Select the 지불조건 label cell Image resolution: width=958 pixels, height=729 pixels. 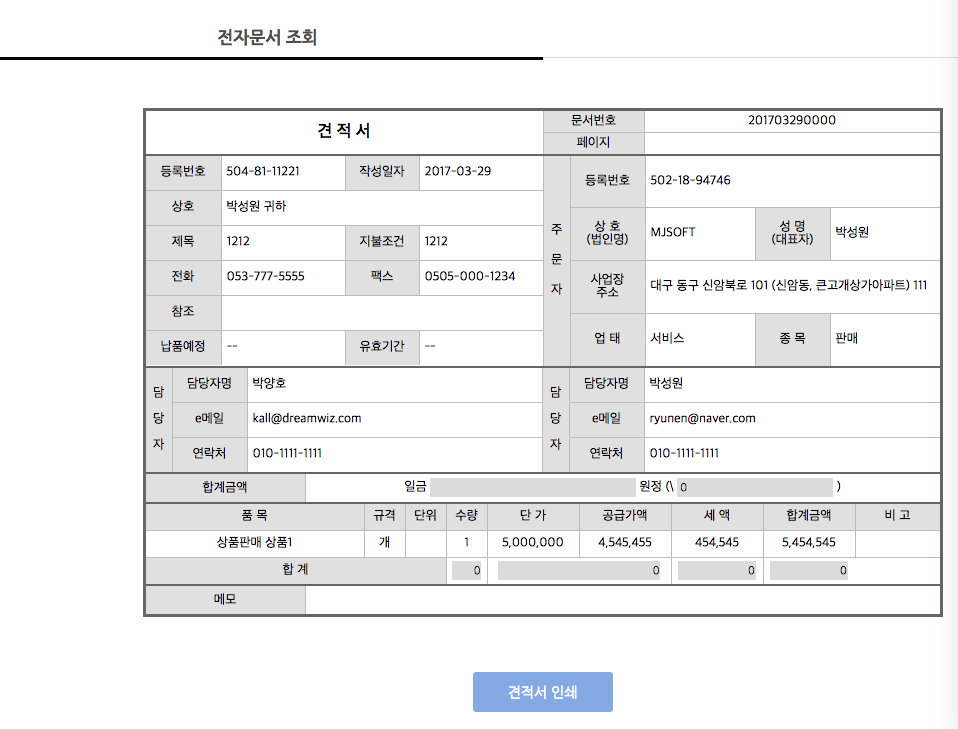[382, 241]
